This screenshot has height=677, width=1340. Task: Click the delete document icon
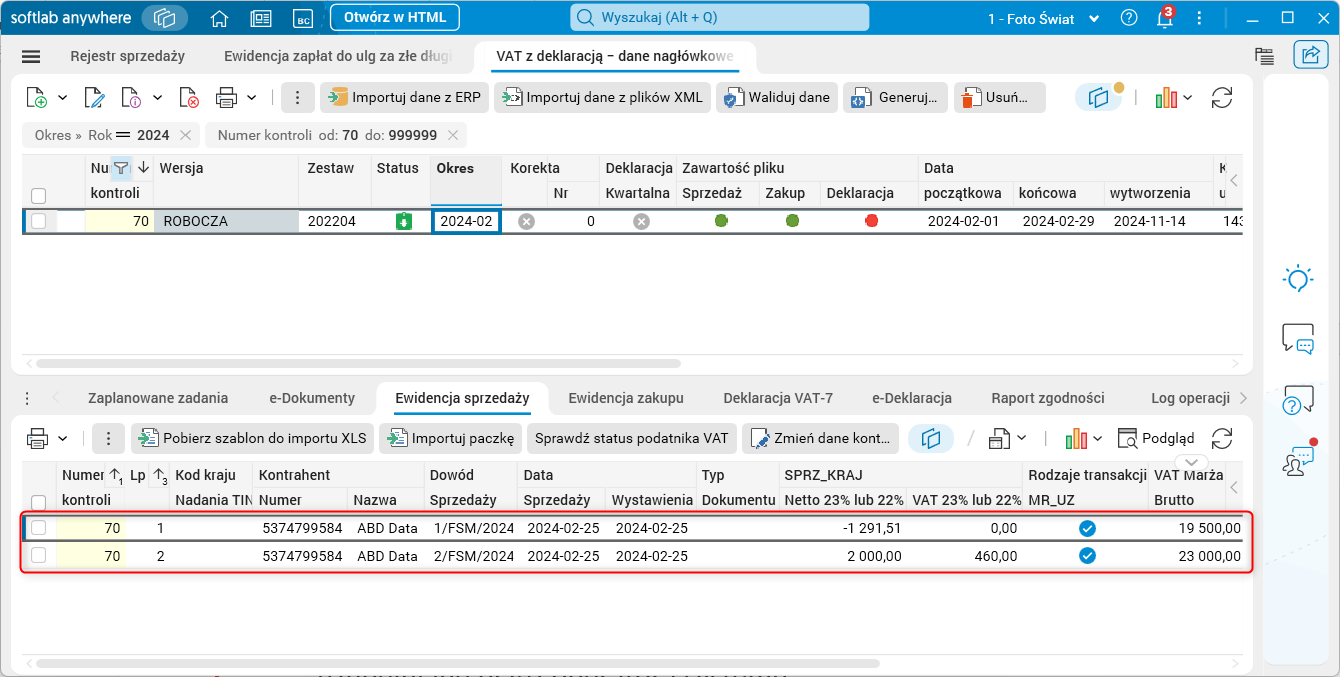click(x=190, y=97)
